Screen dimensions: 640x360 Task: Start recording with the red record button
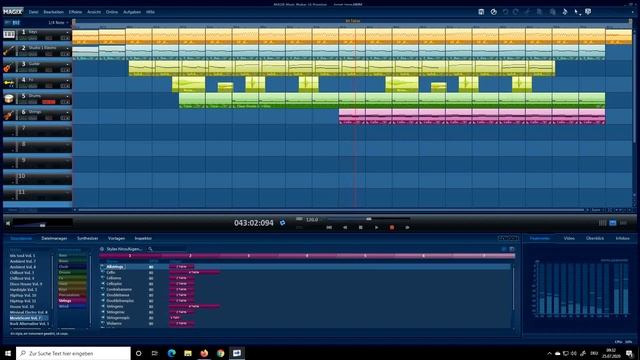pyautogui.click(x=392, y=227)
